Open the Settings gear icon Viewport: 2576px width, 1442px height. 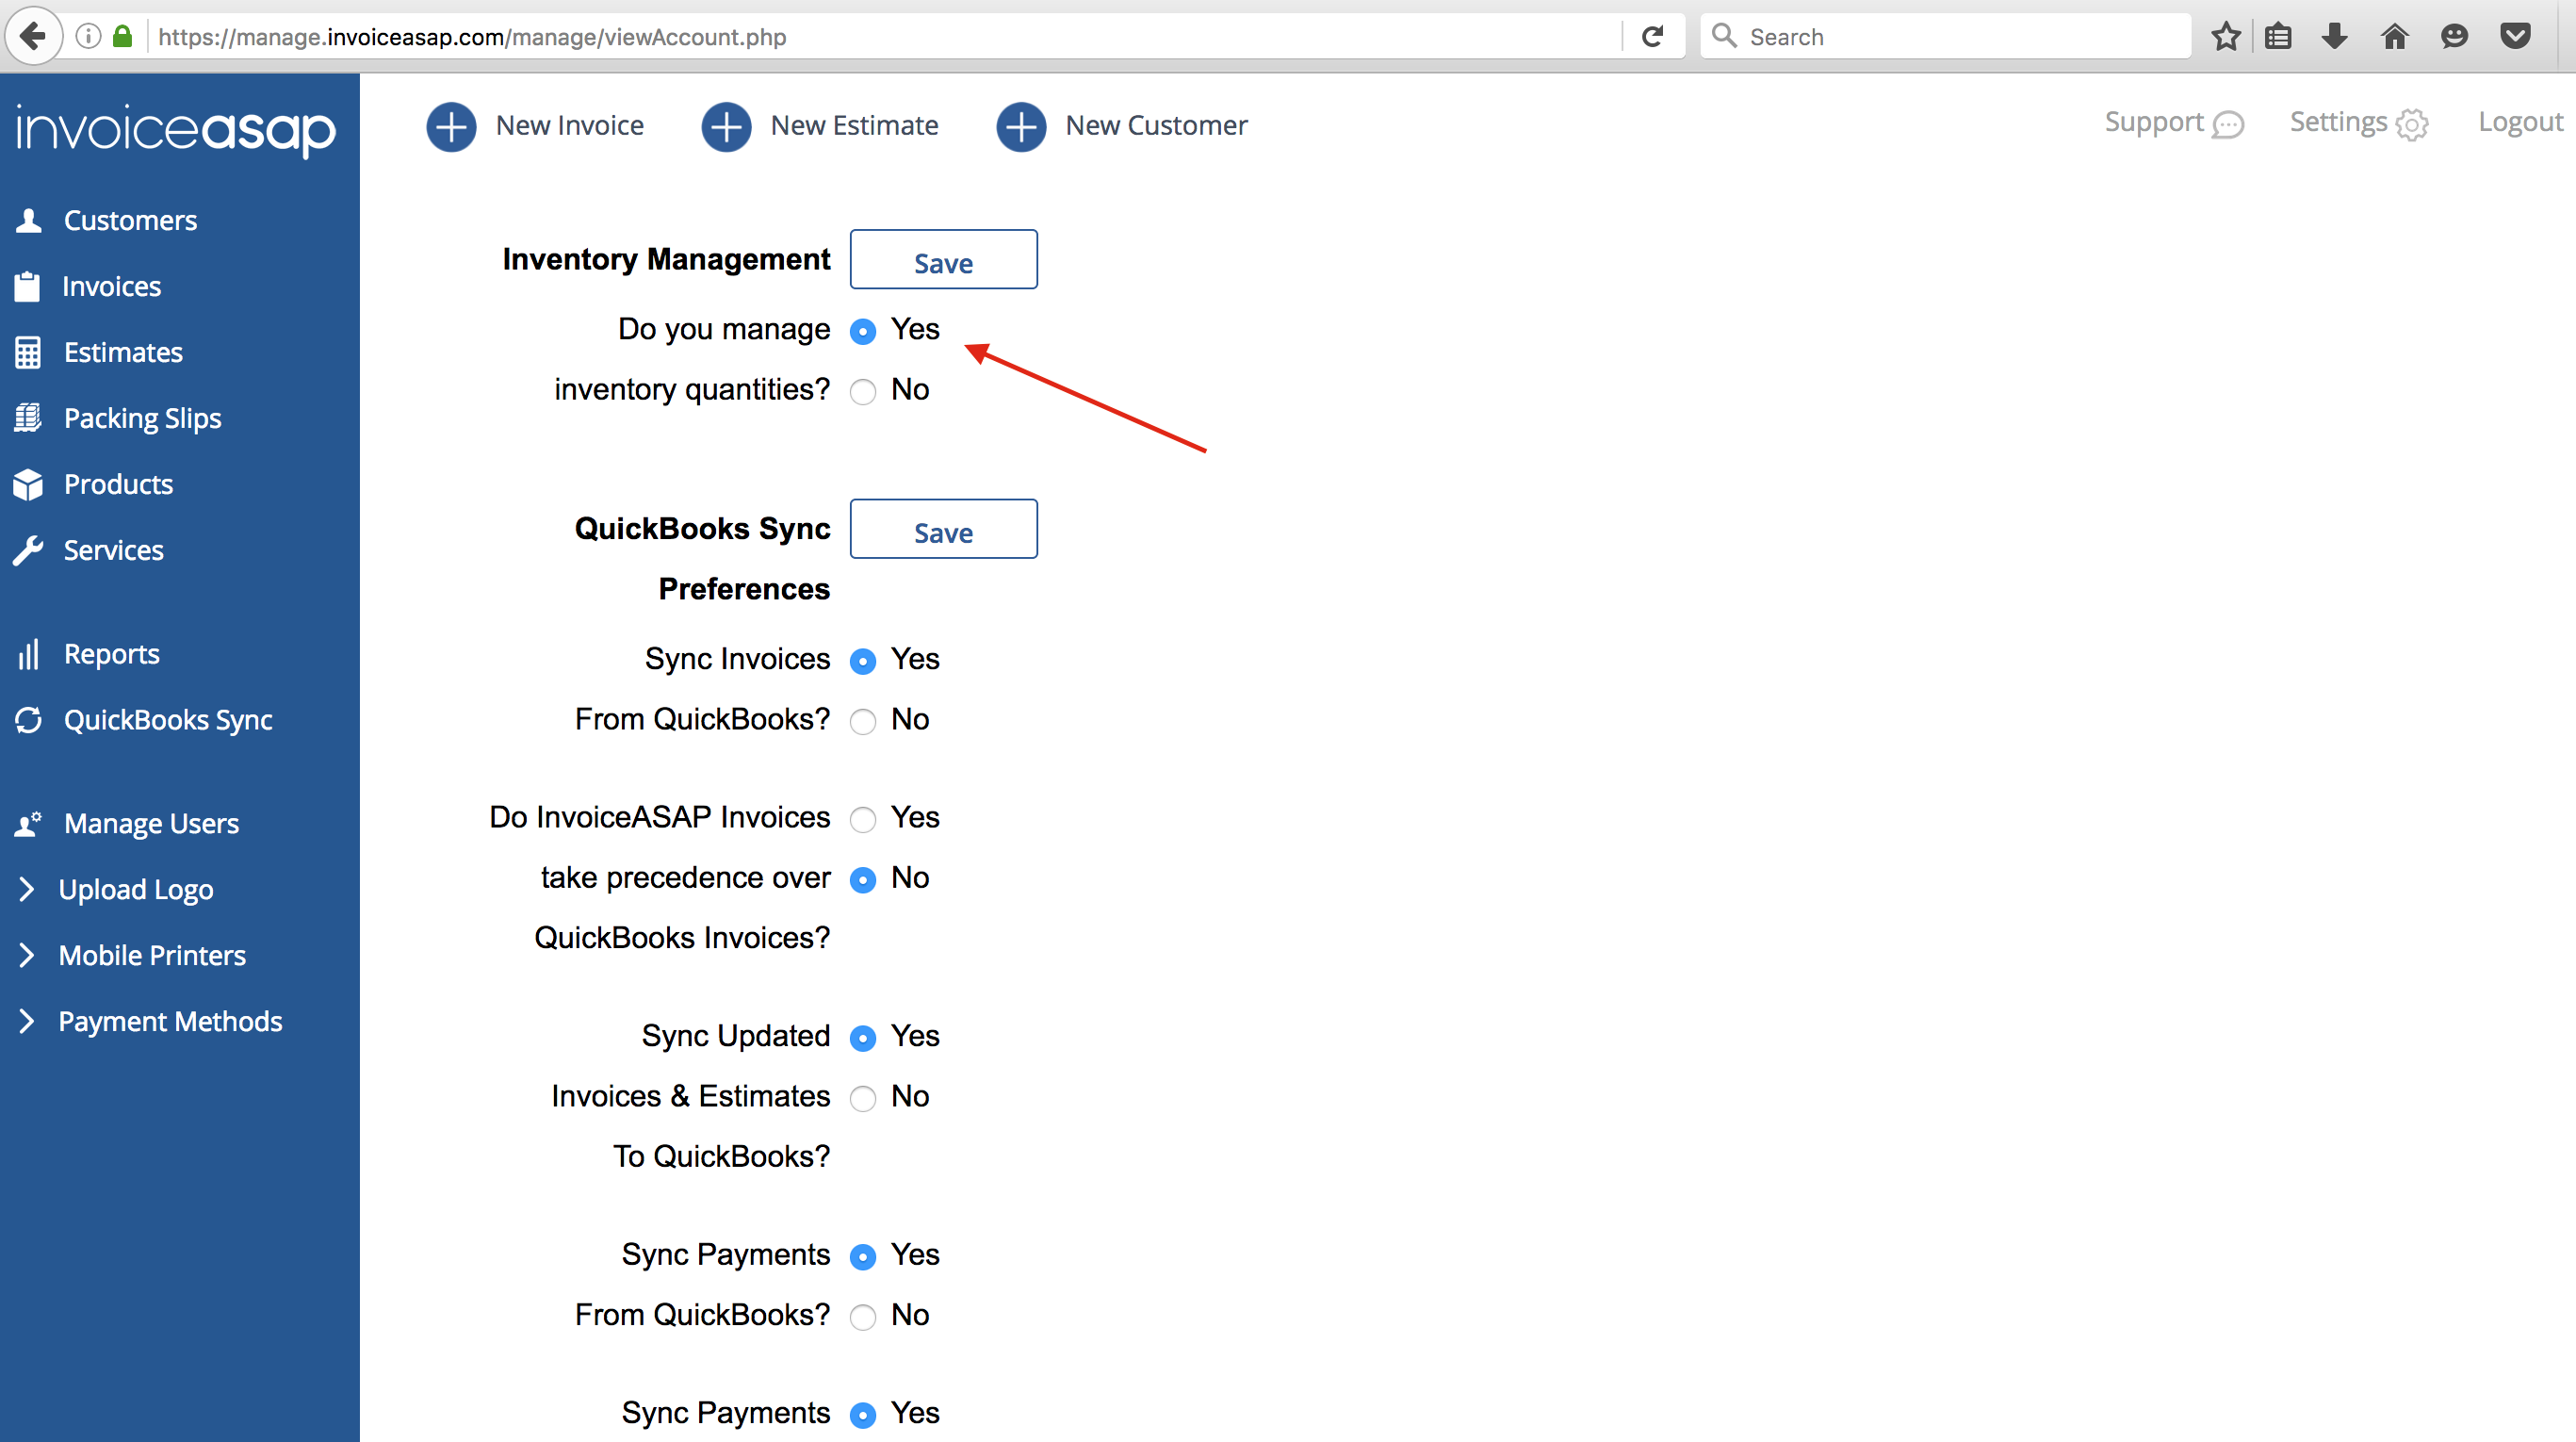click(x=2412, y=125)
